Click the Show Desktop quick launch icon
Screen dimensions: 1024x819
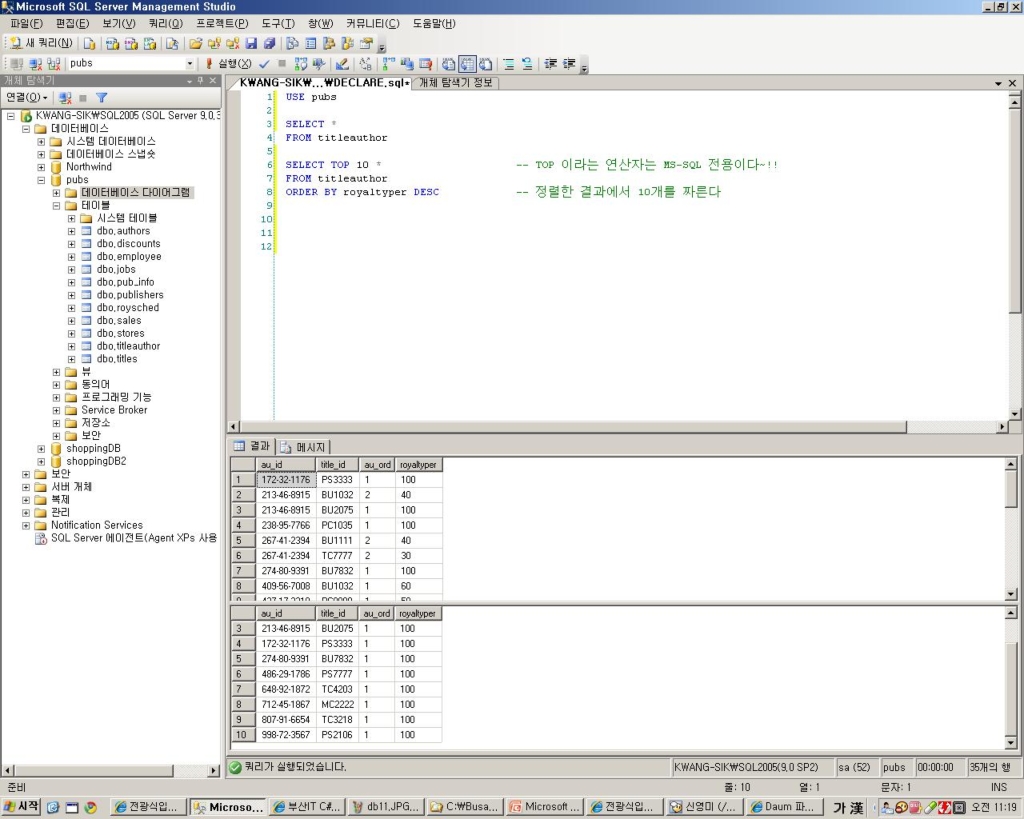[x=72, y=807]
